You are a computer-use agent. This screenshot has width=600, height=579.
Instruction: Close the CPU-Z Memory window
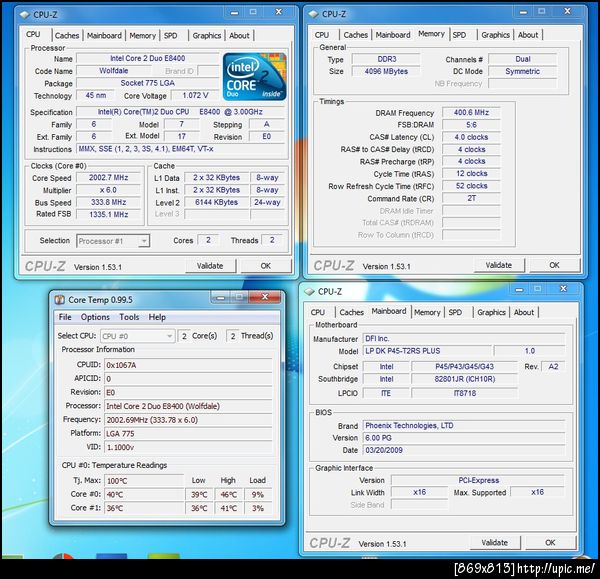point(567,11)
